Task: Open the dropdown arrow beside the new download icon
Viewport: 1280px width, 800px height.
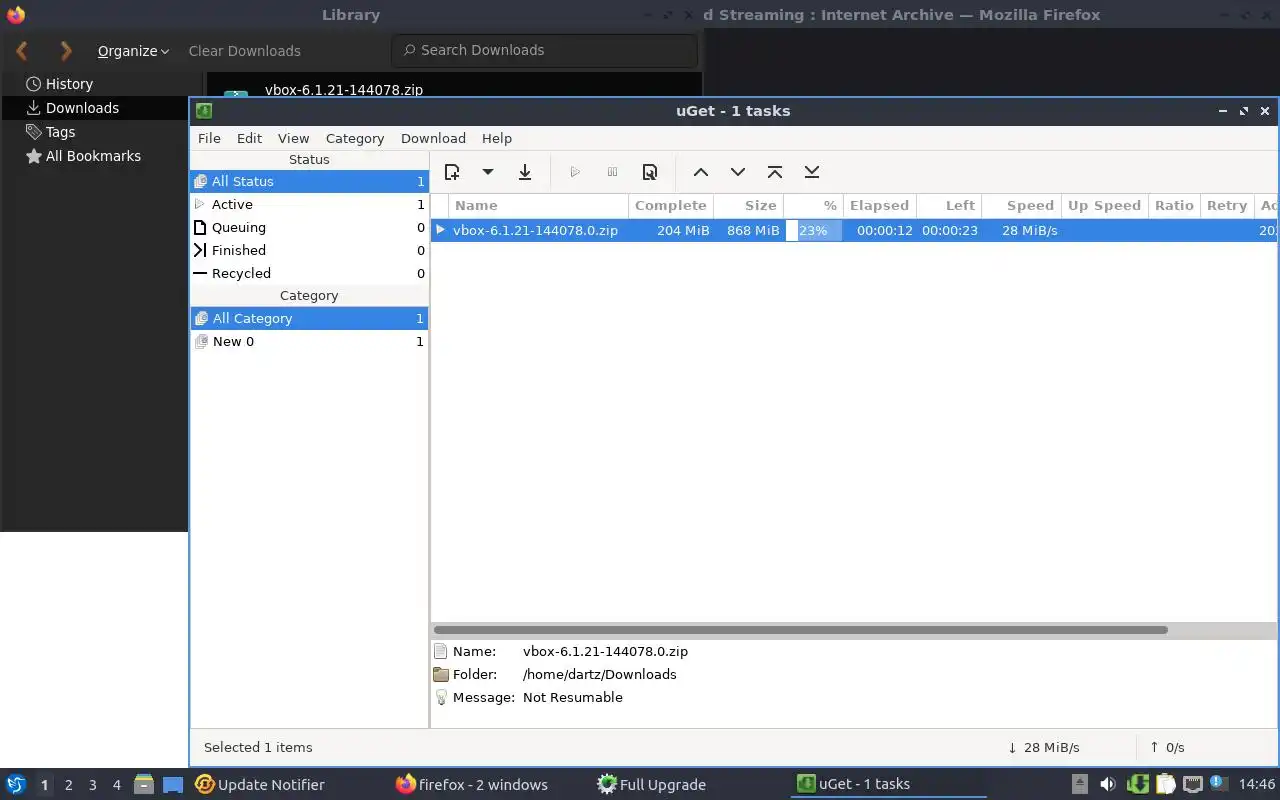Action: click(x=488, y=172)
